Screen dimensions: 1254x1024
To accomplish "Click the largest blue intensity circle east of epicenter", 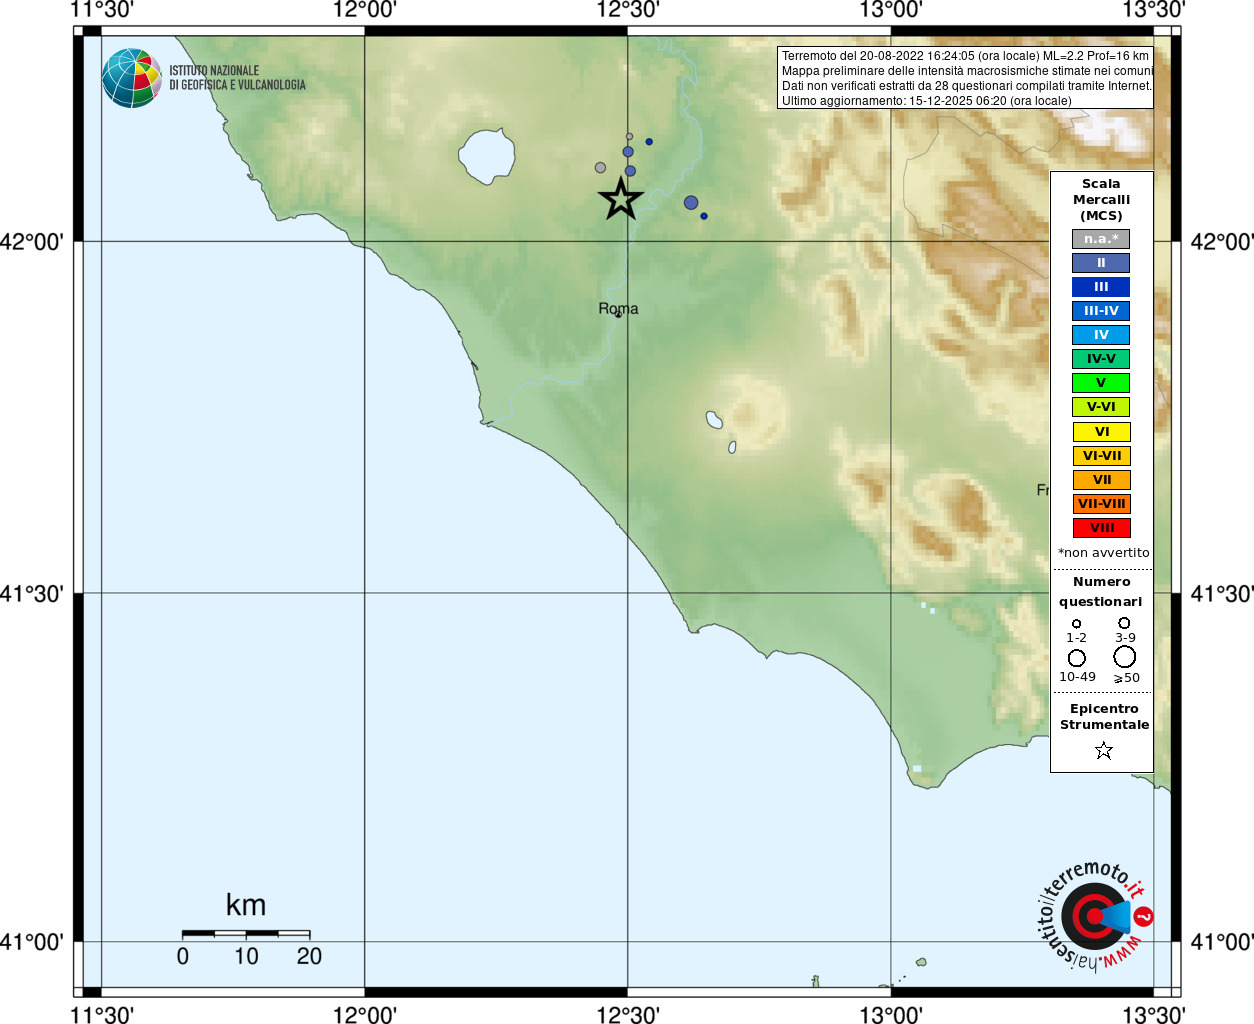I will click(691, 202).
